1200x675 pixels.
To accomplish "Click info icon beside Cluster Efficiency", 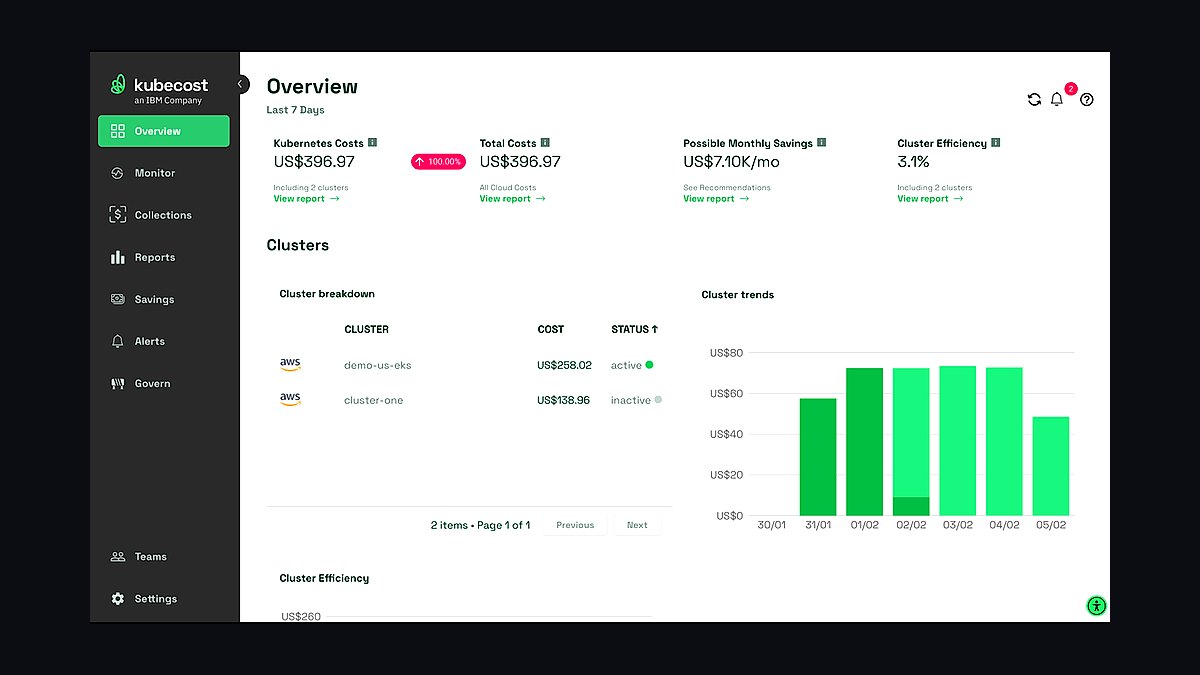I will coord(996,143).
